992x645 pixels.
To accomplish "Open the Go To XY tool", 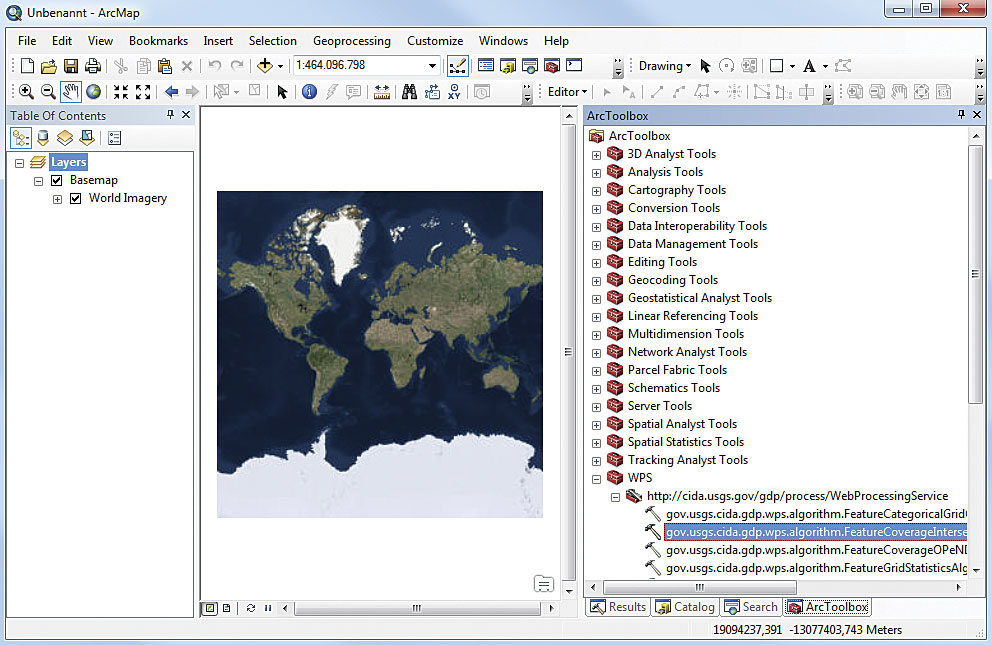I will pos(455,92).
